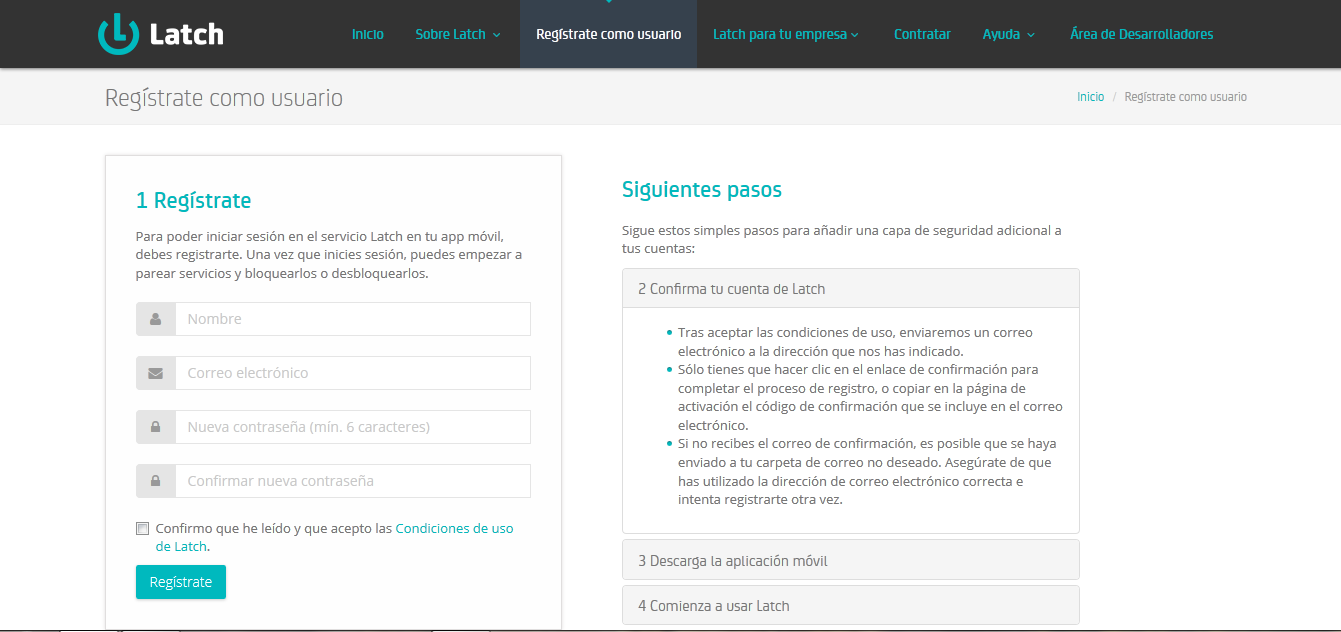Click the envelope icon beside email field
The height and width of the screenshot is (632, 1341).
[x=156, y=373]
